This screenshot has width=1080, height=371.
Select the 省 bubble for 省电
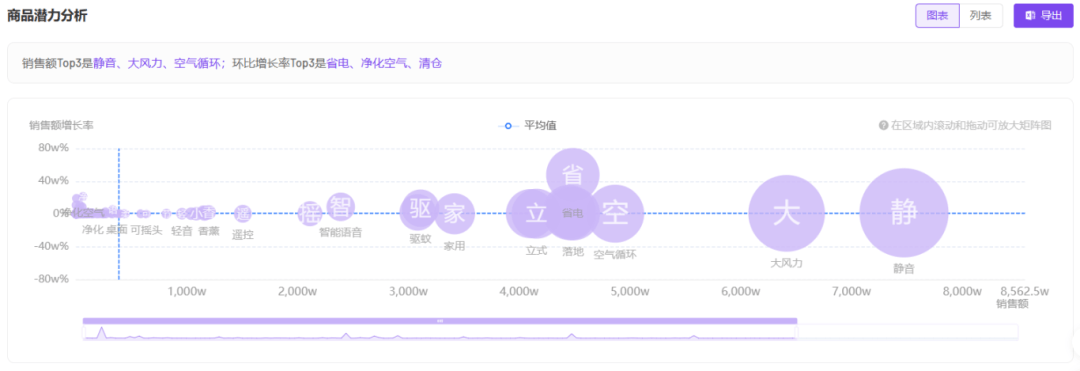click(x=572, y=174)
